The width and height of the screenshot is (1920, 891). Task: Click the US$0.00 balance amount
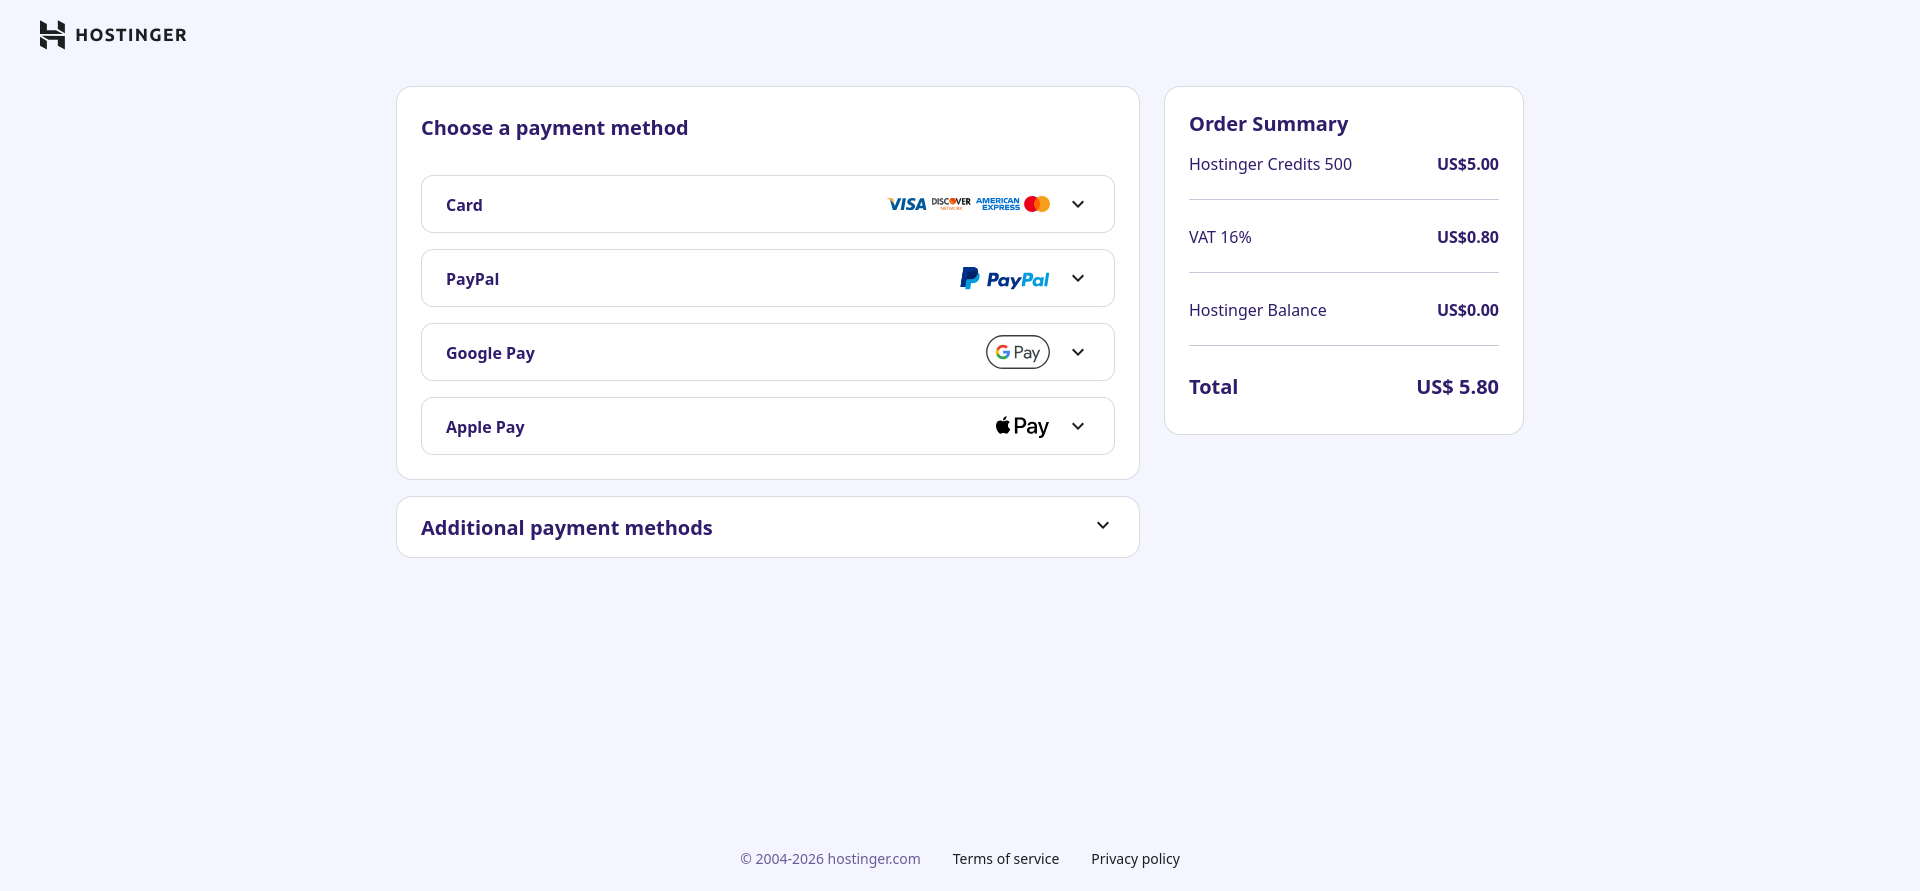point(1468,310)
